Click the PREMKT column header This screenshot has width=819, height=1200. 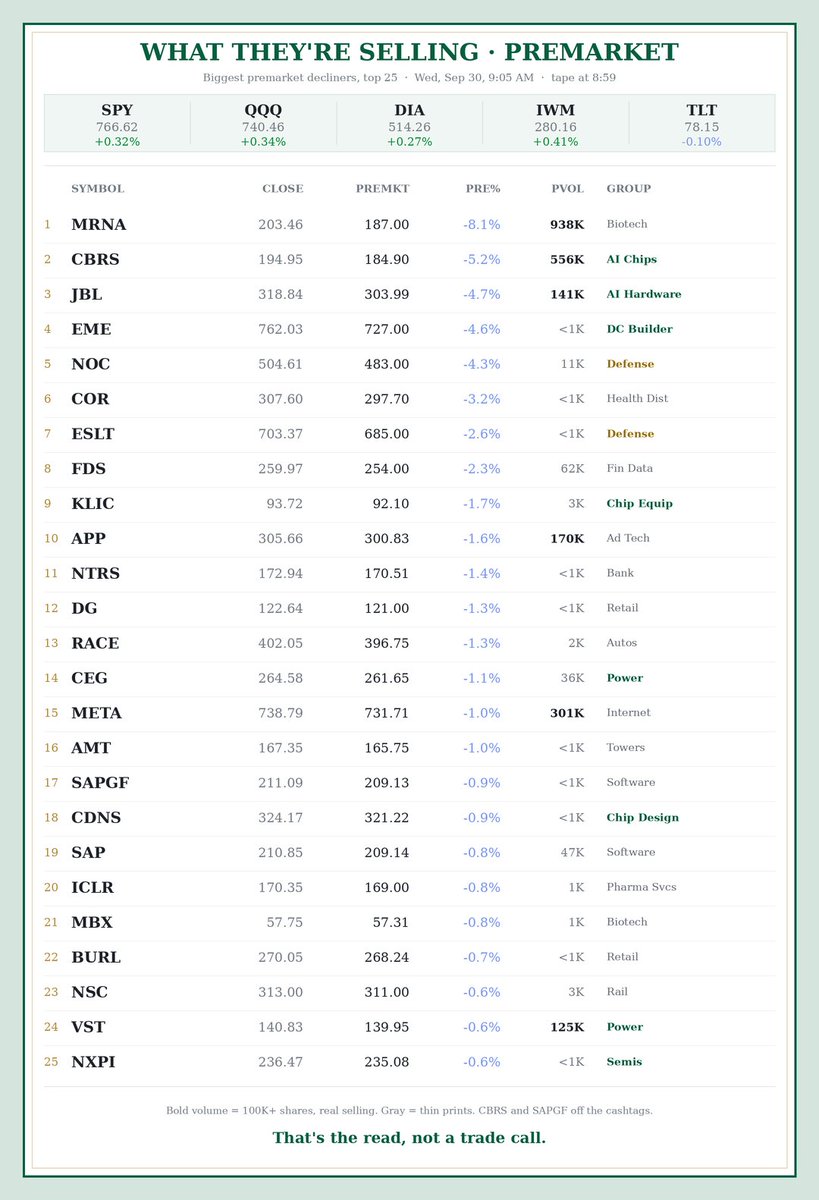tap(382, 188)
